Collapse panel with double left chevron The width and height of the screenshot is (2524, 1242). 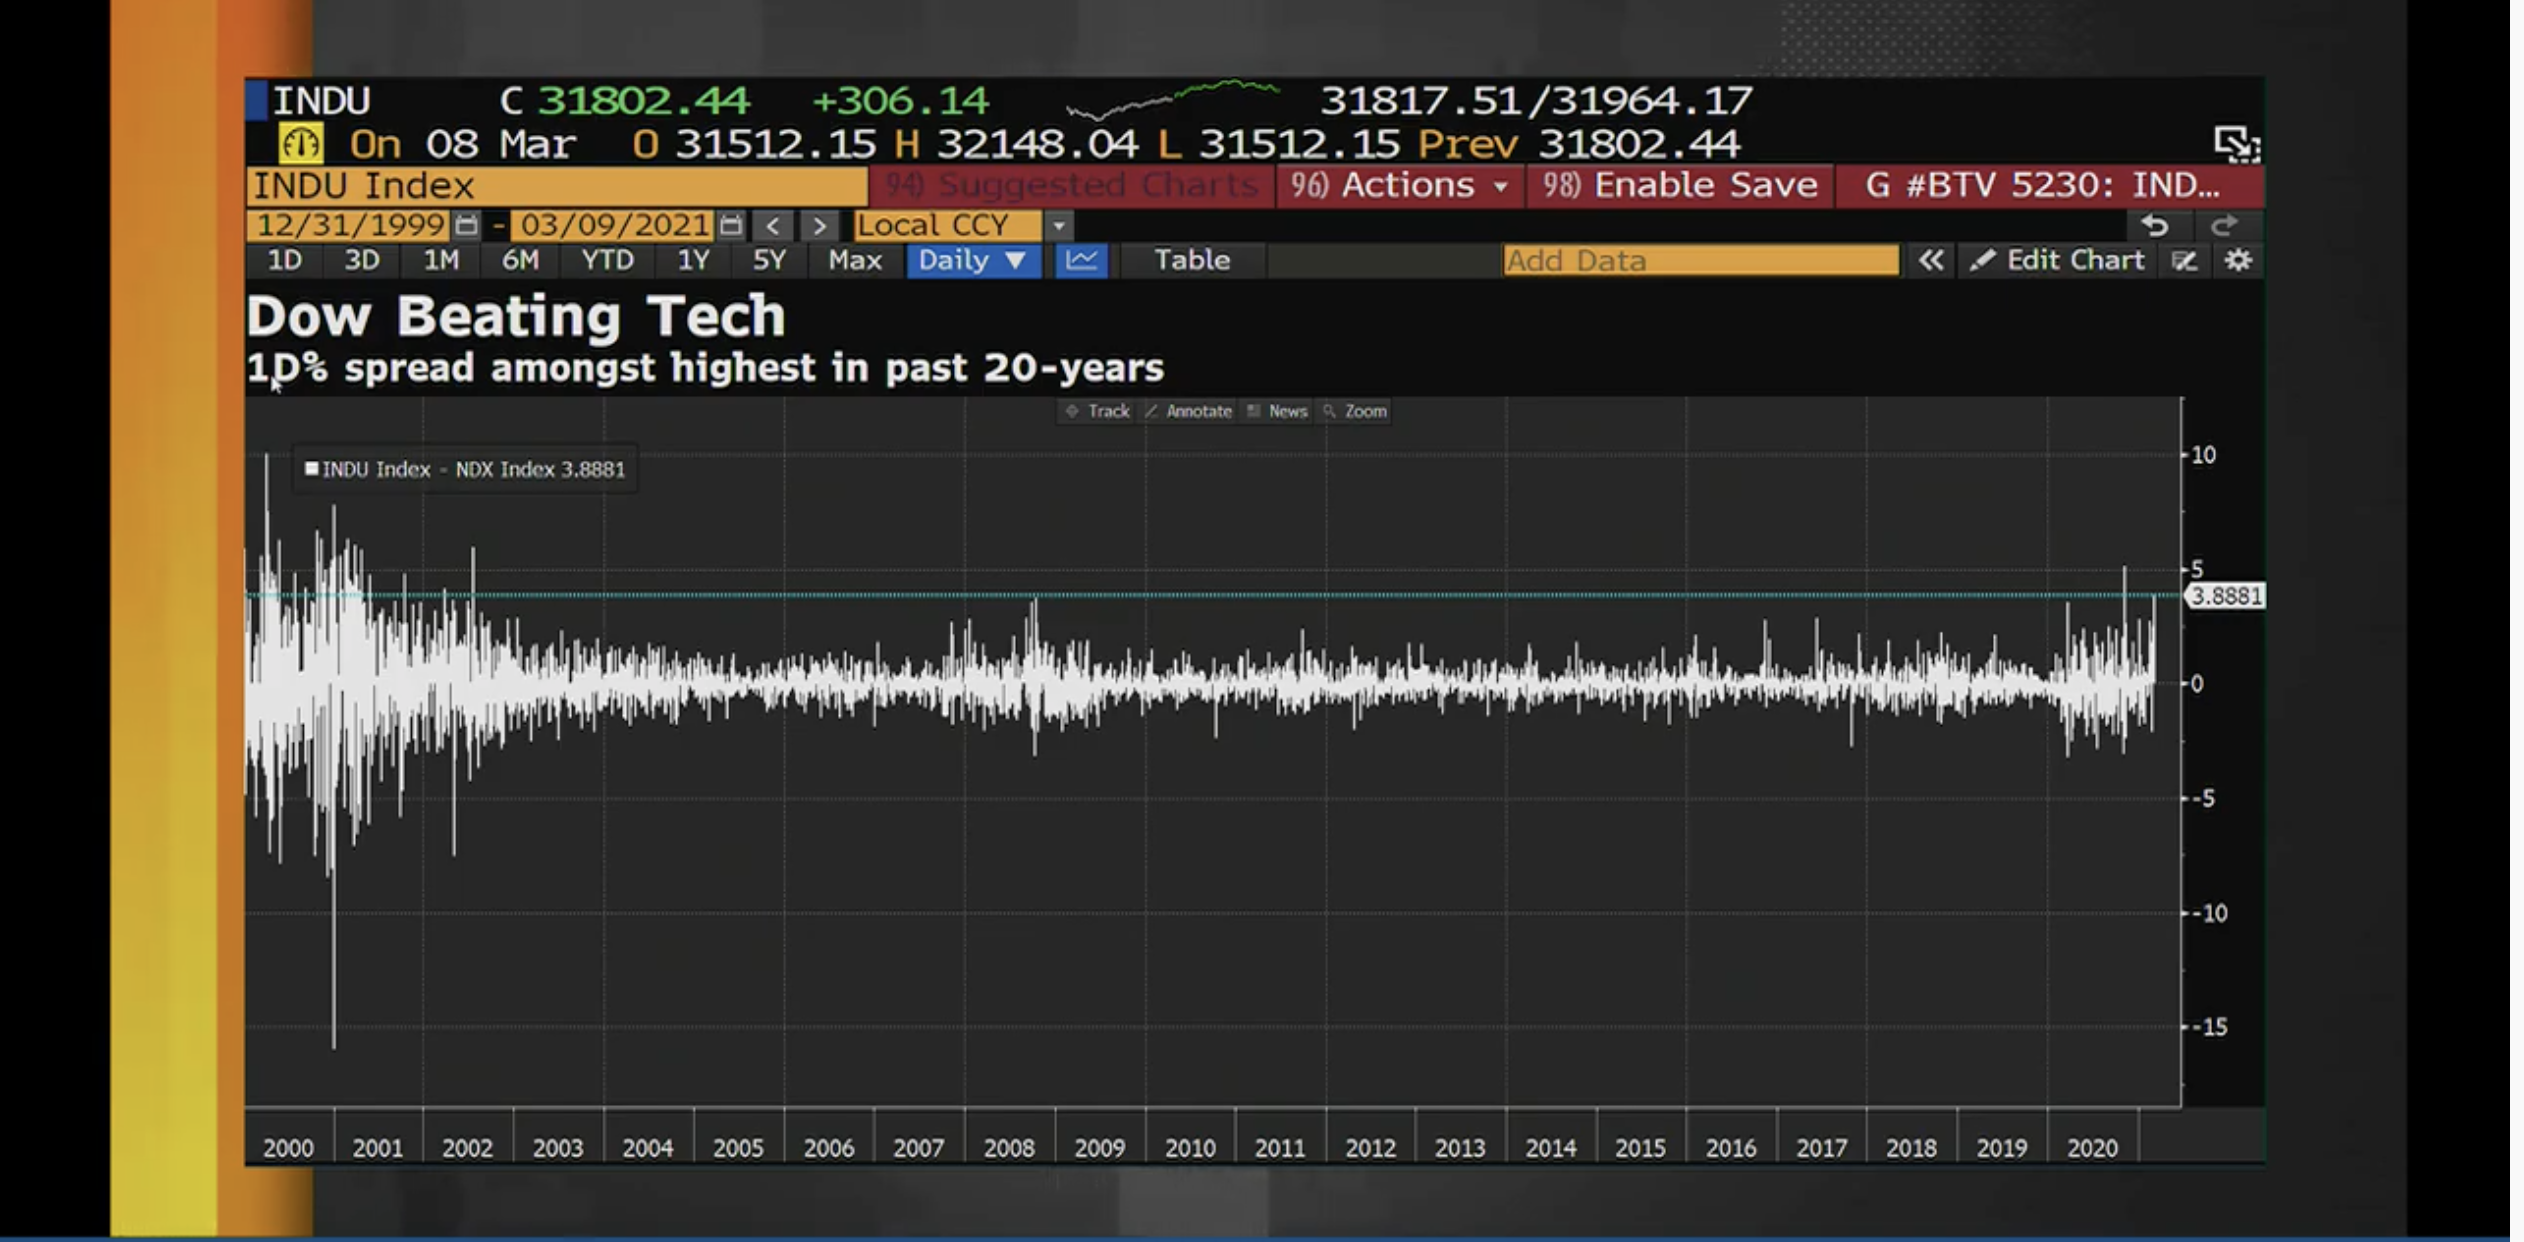pyautogui.click(x=1930, y=261)
